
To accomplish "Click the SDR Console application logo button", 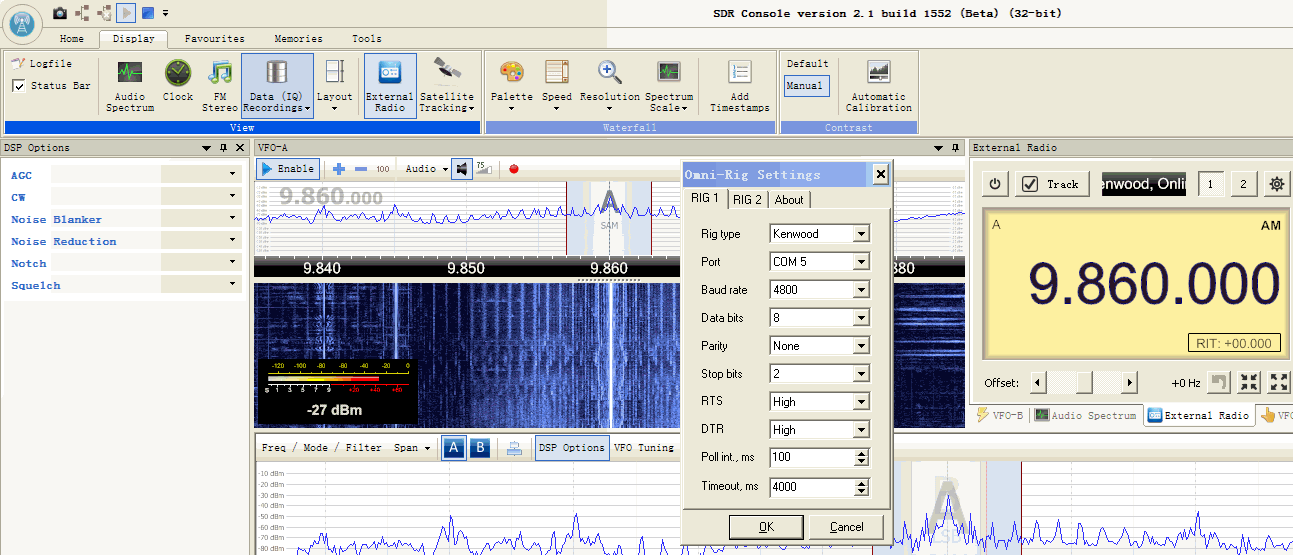I will (24, 22).
